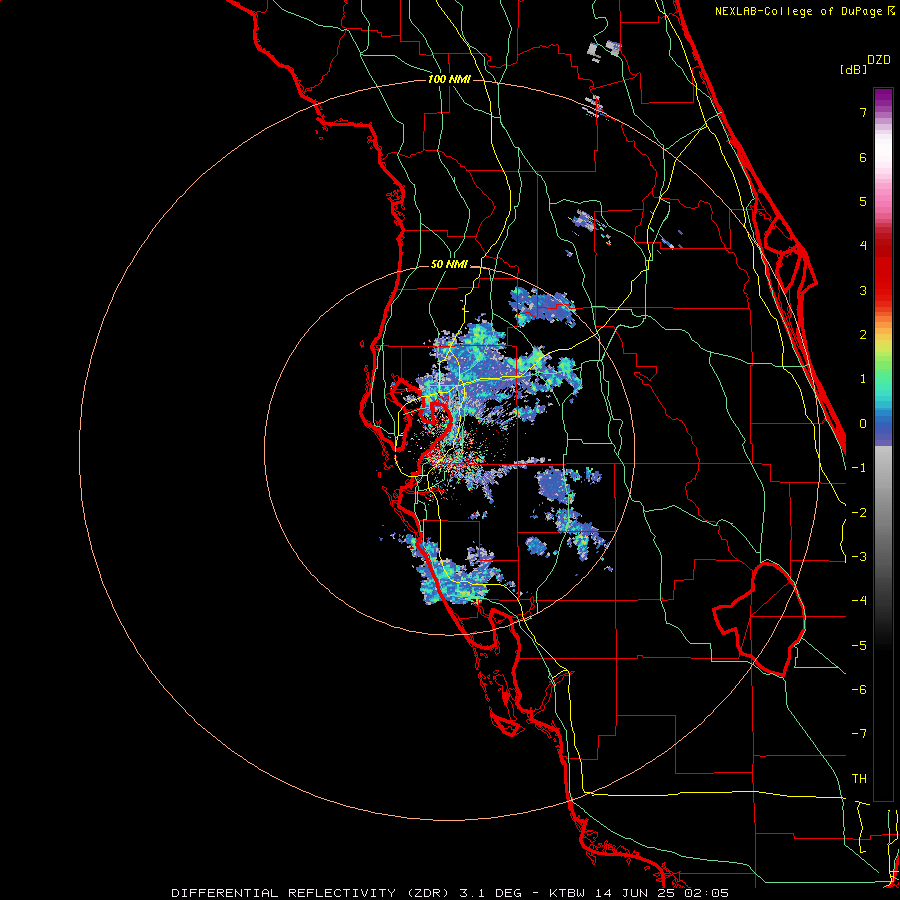Click the -3 tick label on the scale
900x900 pixels.
tap(859, 557)
